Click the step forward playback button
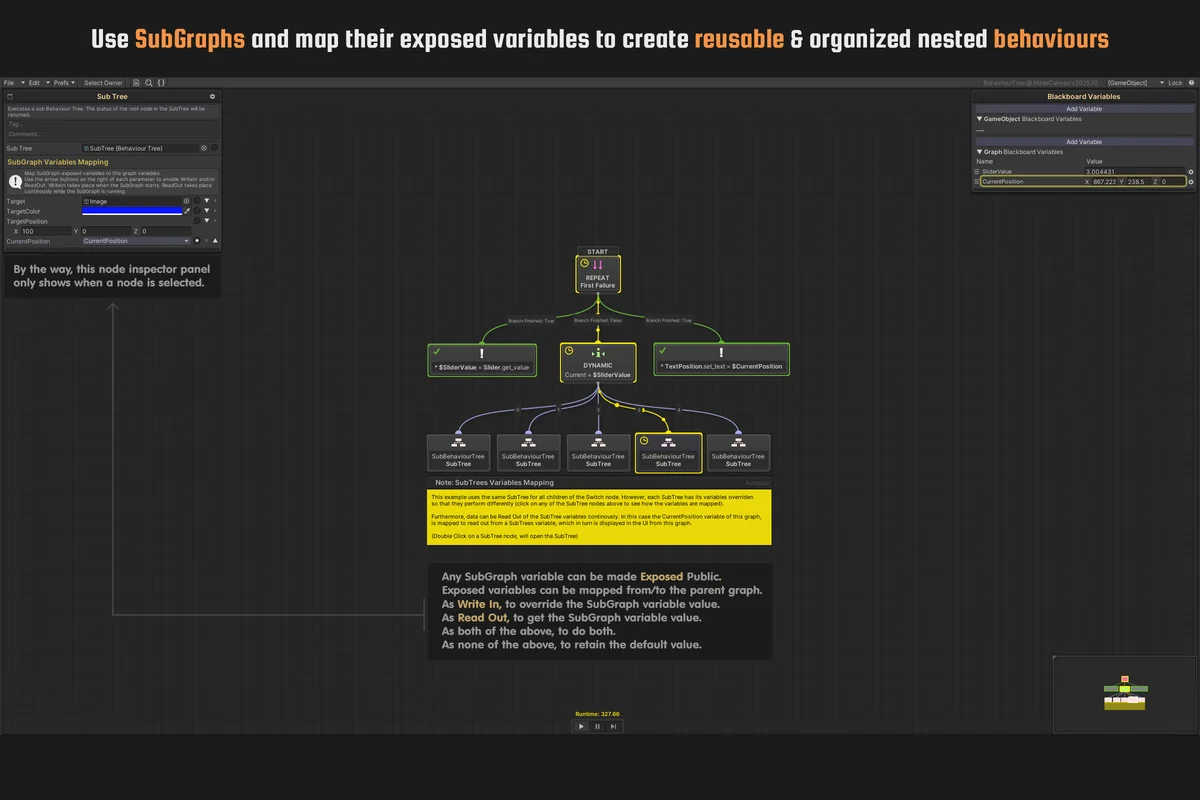1200x800 pixels. point(613,726)
